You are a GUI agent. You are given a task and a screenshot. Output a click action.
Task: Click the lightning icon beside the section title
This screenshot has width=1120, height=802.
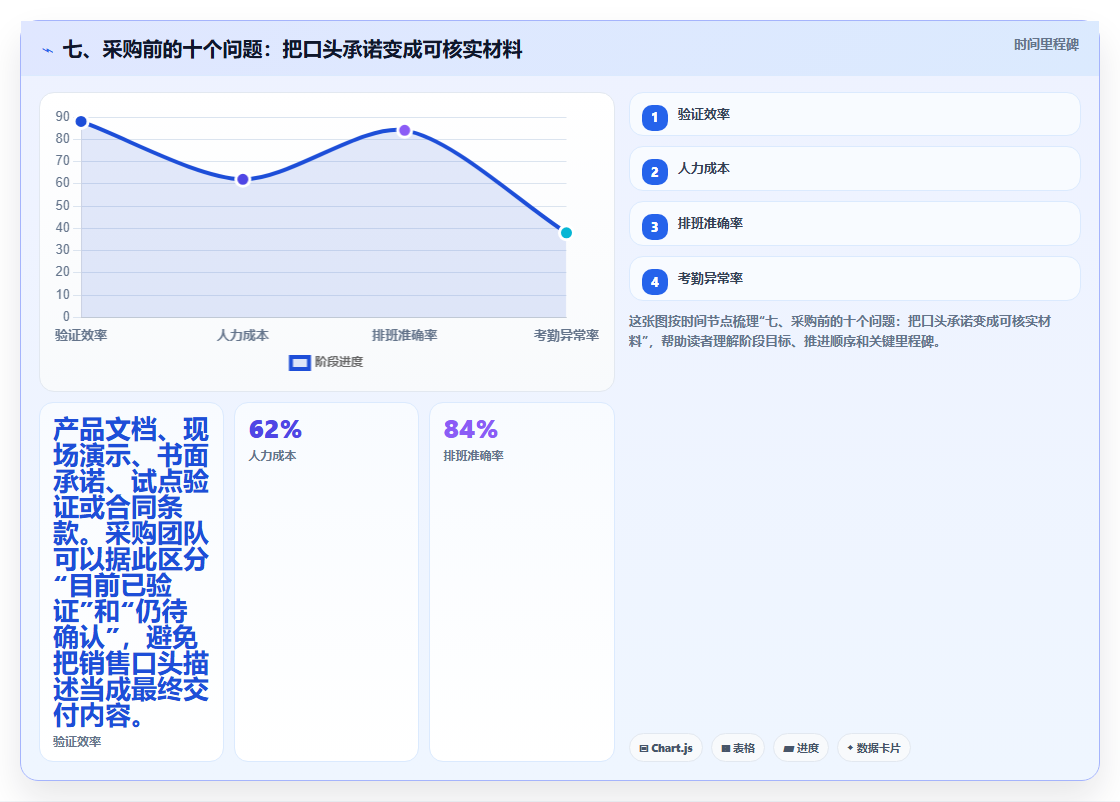click(48, 50)
